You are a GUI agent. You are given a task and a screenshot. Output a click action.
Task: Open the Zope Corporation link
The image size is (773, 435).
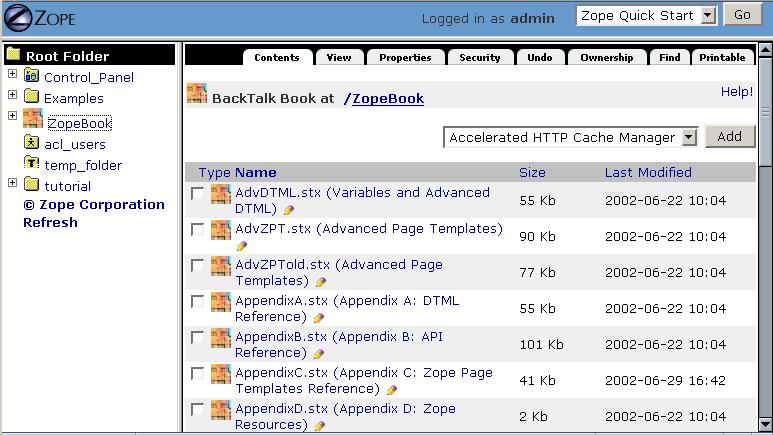pos(94,205)
